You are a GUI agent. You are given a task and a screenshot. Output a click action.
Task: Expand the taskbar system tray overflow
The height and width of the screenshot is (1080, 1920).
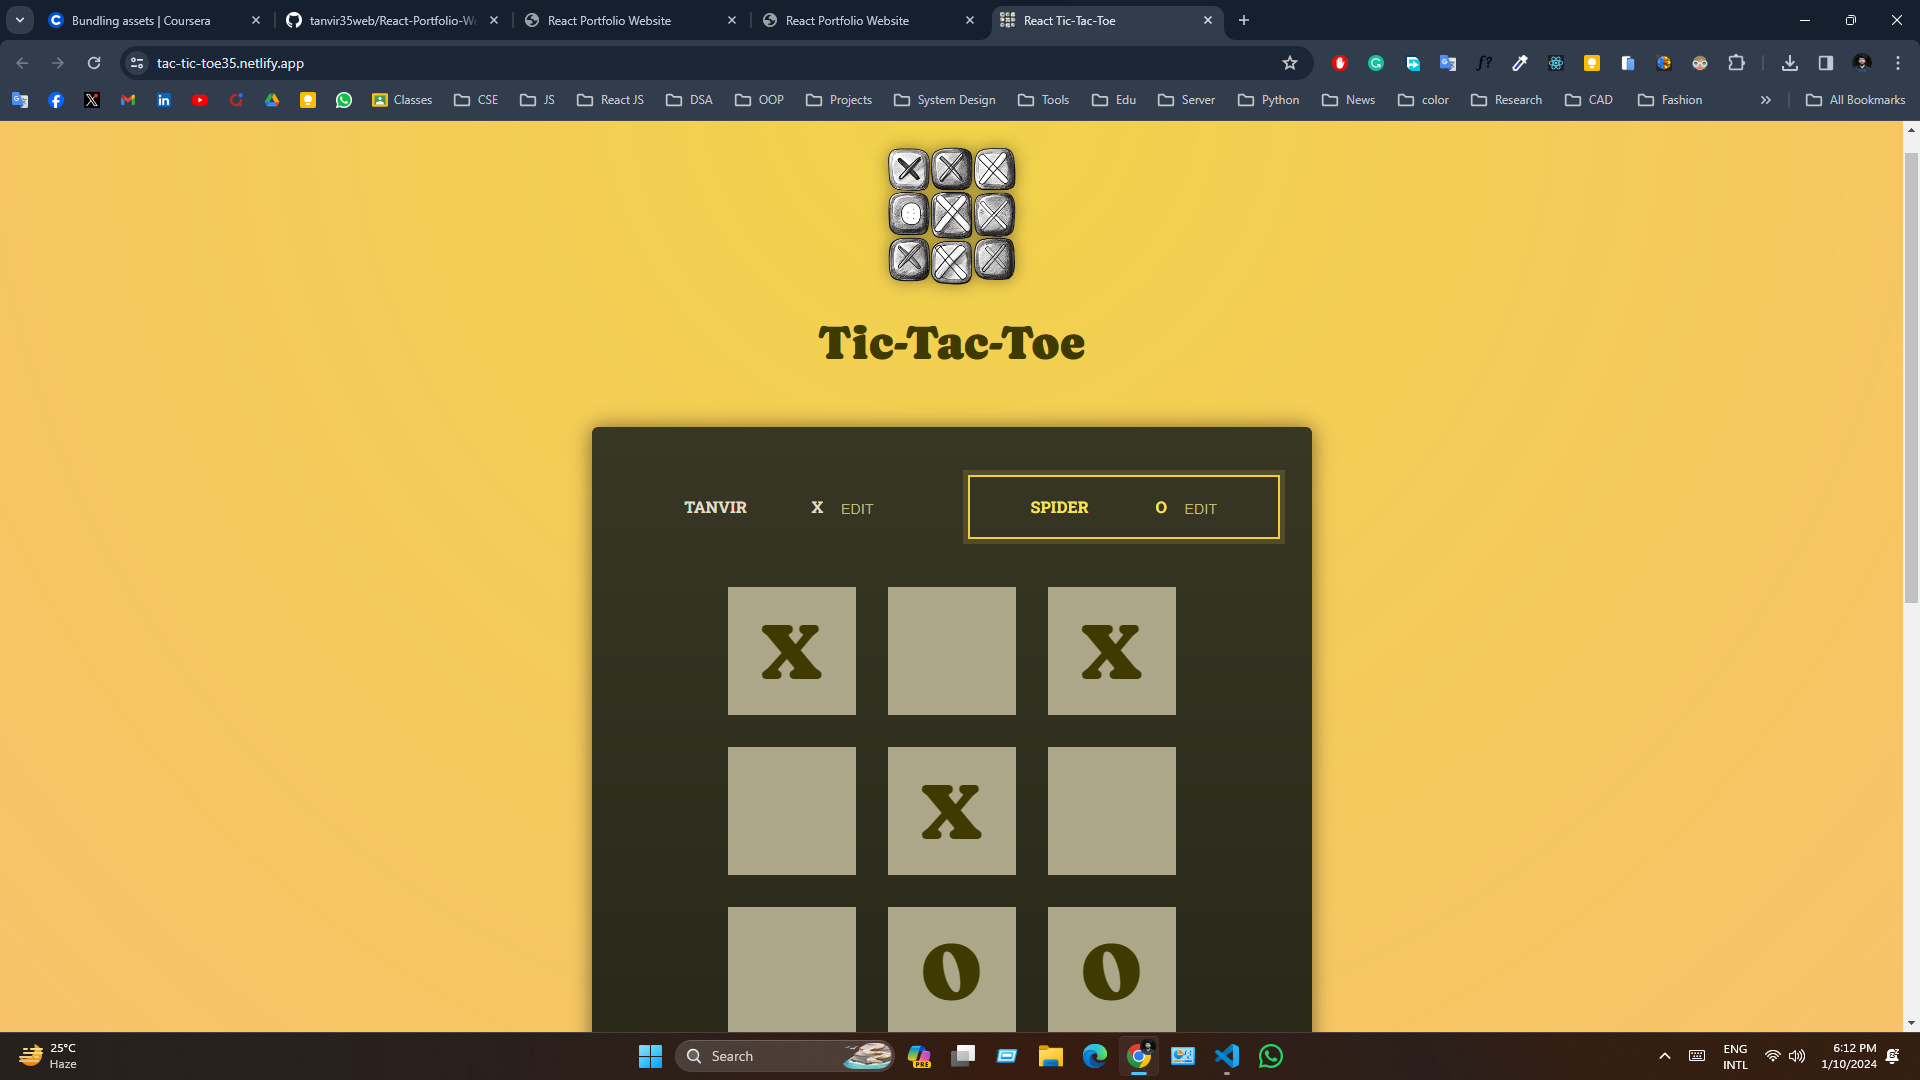(1664, 1055)
